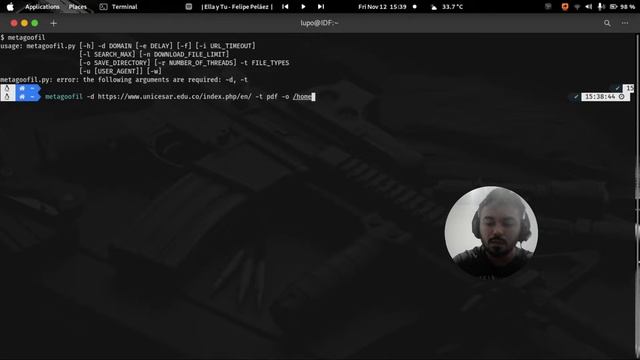Open the clock calendar 'Fri Nov 12 15:39'

(382, 7)
